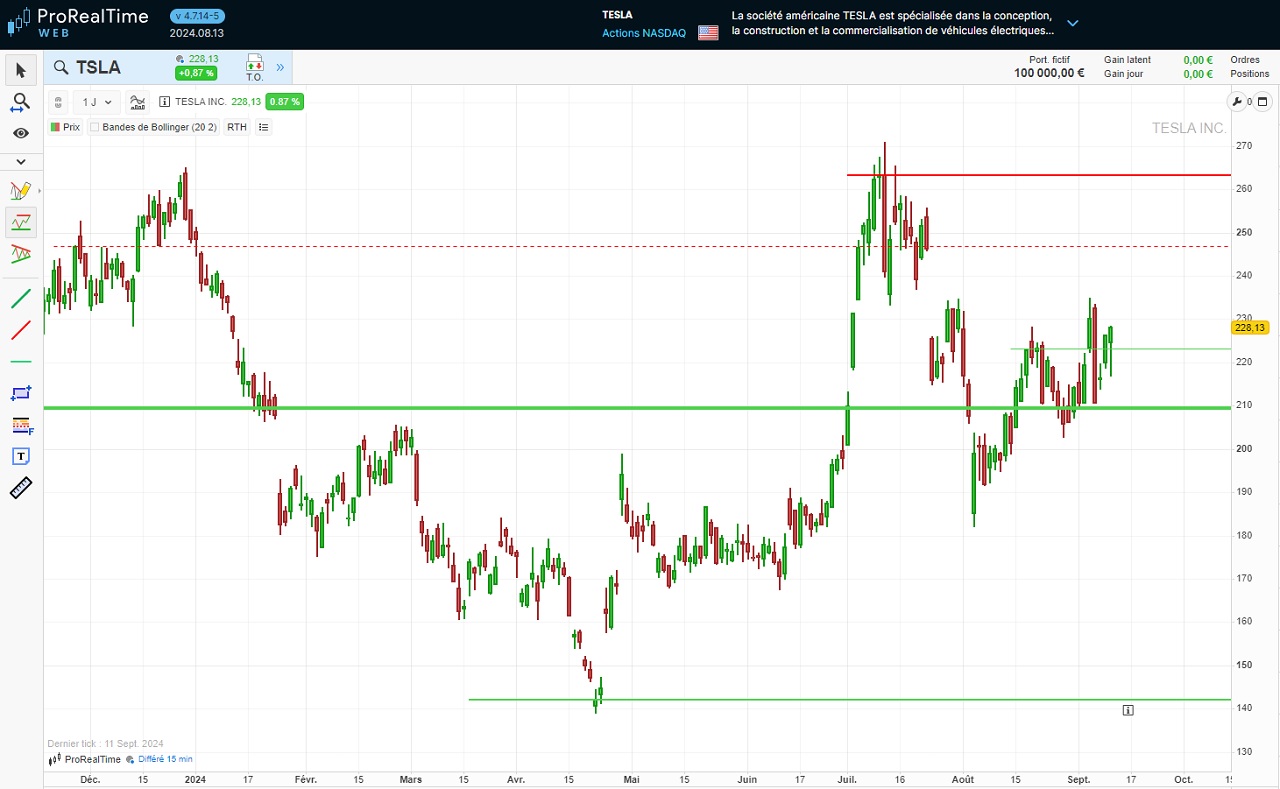
Task: Click the Ordres link
Action: point(1245,60)
